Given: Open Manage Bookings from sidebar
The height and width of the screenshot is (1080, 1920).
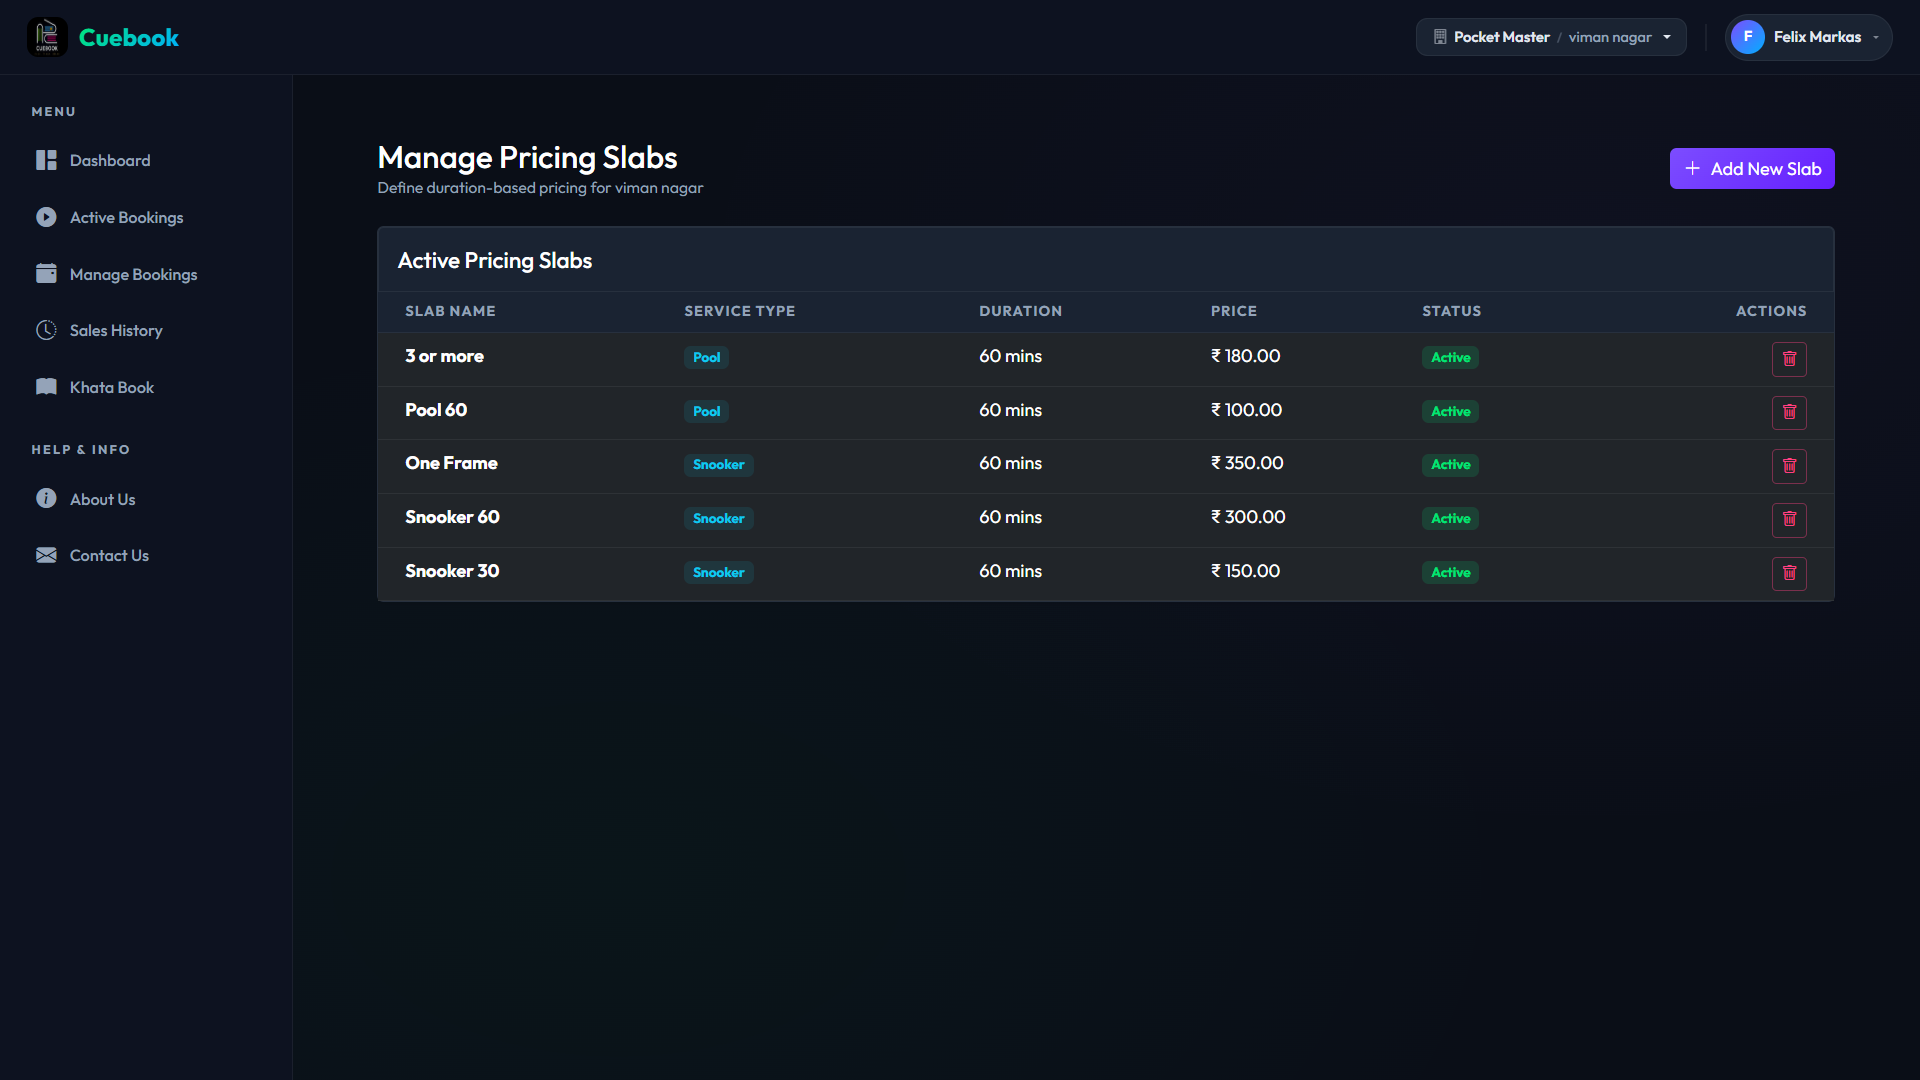Looking at the screenshot, I should click(133, 274).
